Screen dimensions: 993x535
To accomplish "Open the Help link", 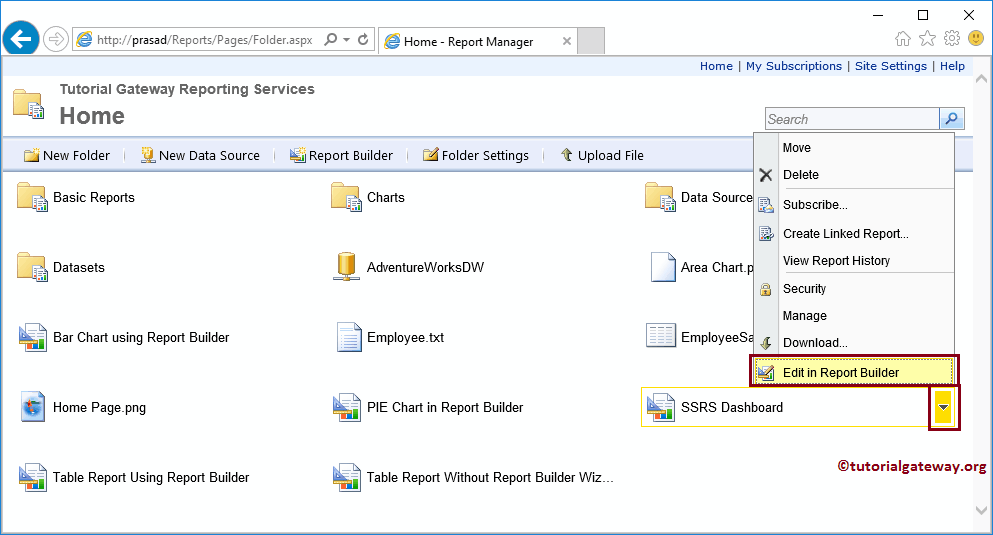I will coord(952,66).
